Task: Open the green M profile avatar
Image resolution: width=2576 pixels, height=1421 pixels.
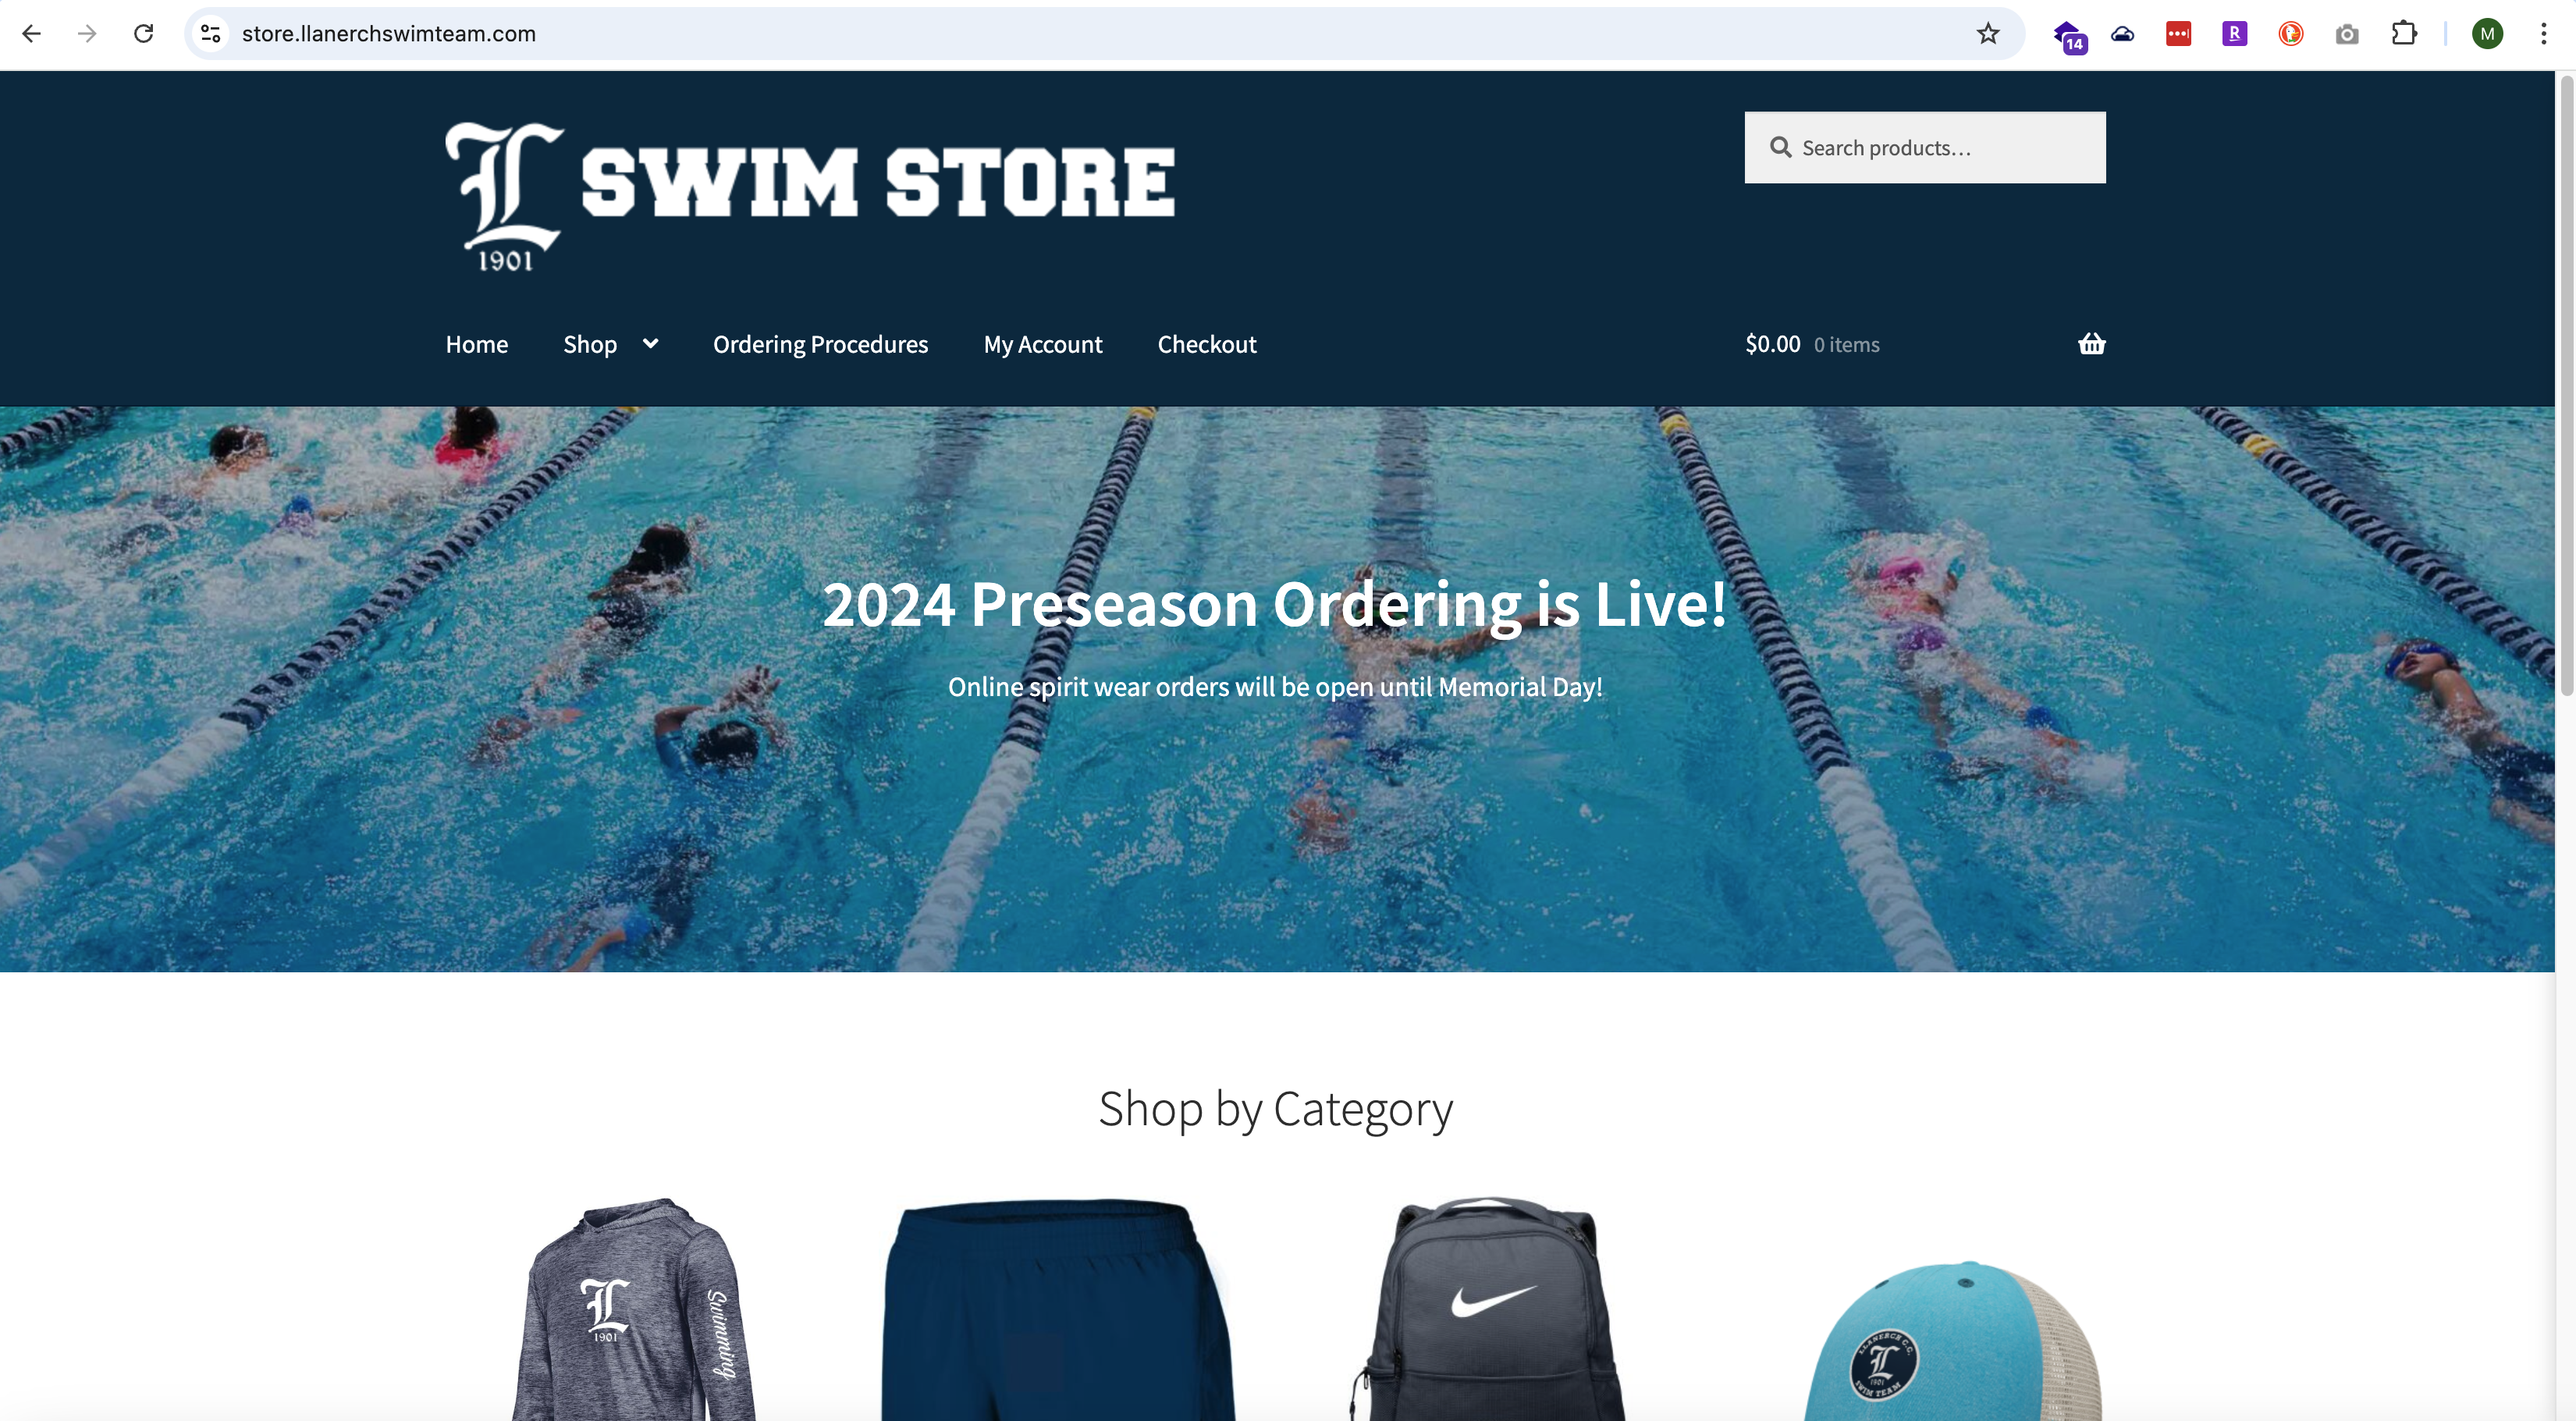Action: pyautogui.click(x=2487, y=34)
